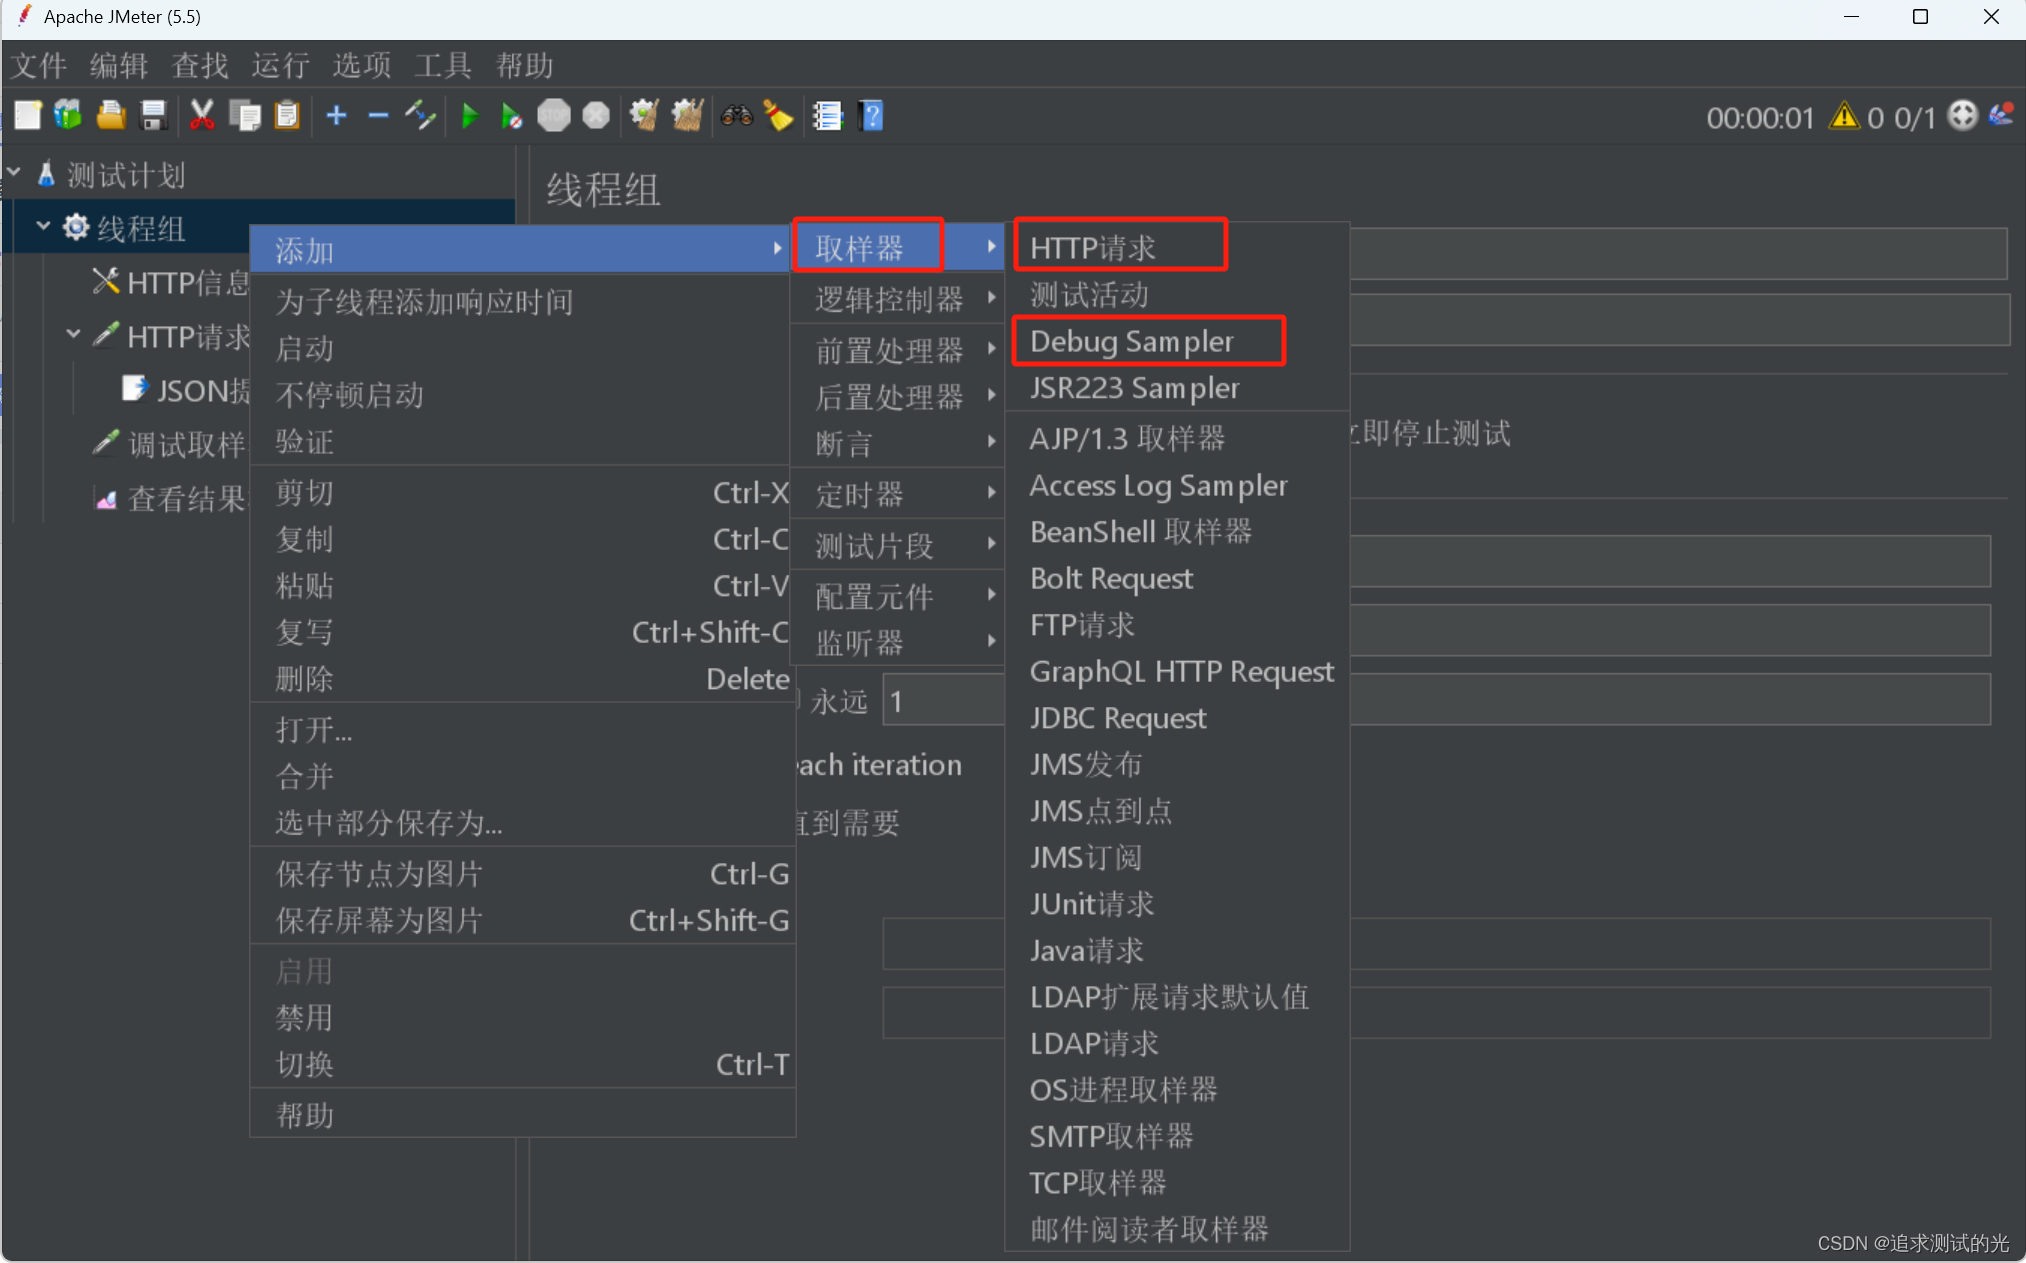Expand the 配置元件 submenu

coord(899,596)
